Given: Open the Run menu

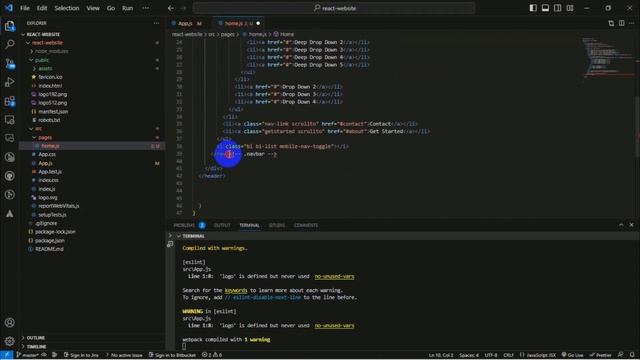Looking at the screenshot, I should point(127,8).
